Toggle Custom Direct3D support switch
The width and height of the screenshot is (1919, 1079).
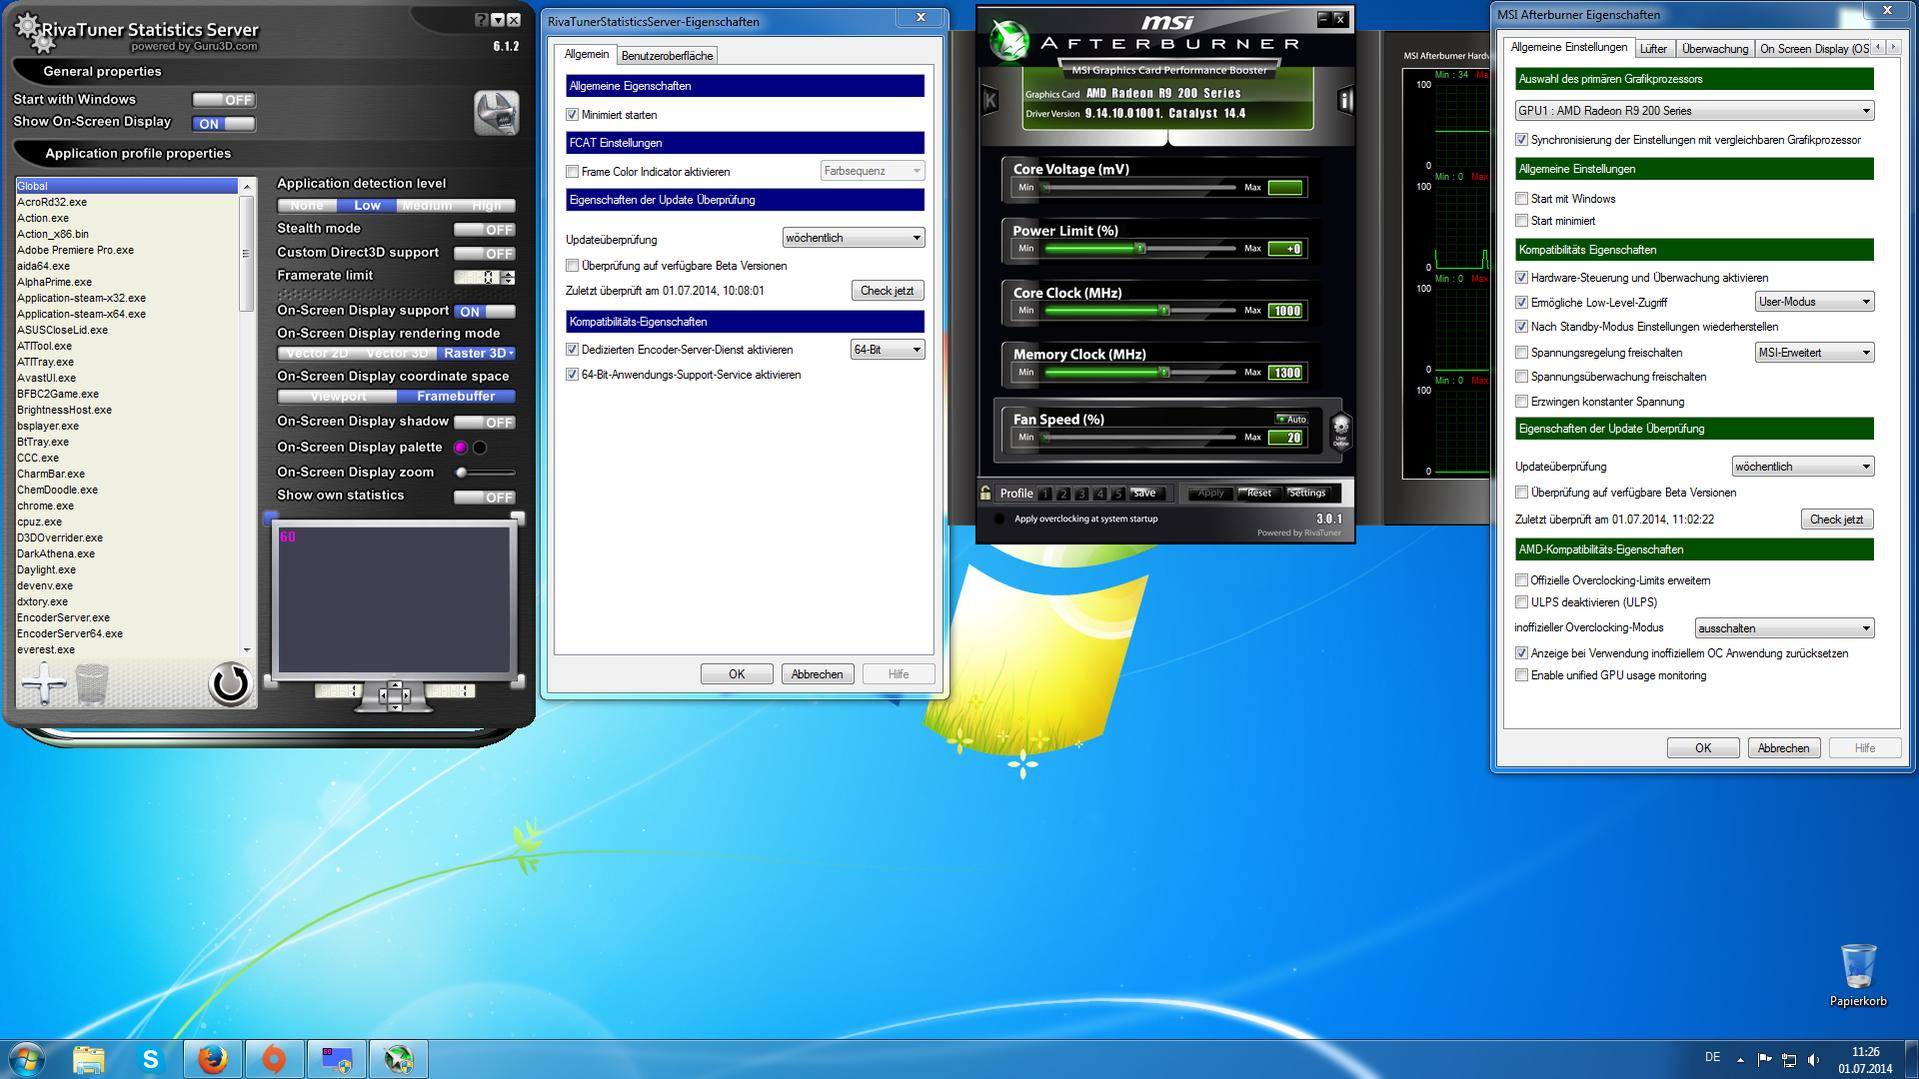point(485,253)
